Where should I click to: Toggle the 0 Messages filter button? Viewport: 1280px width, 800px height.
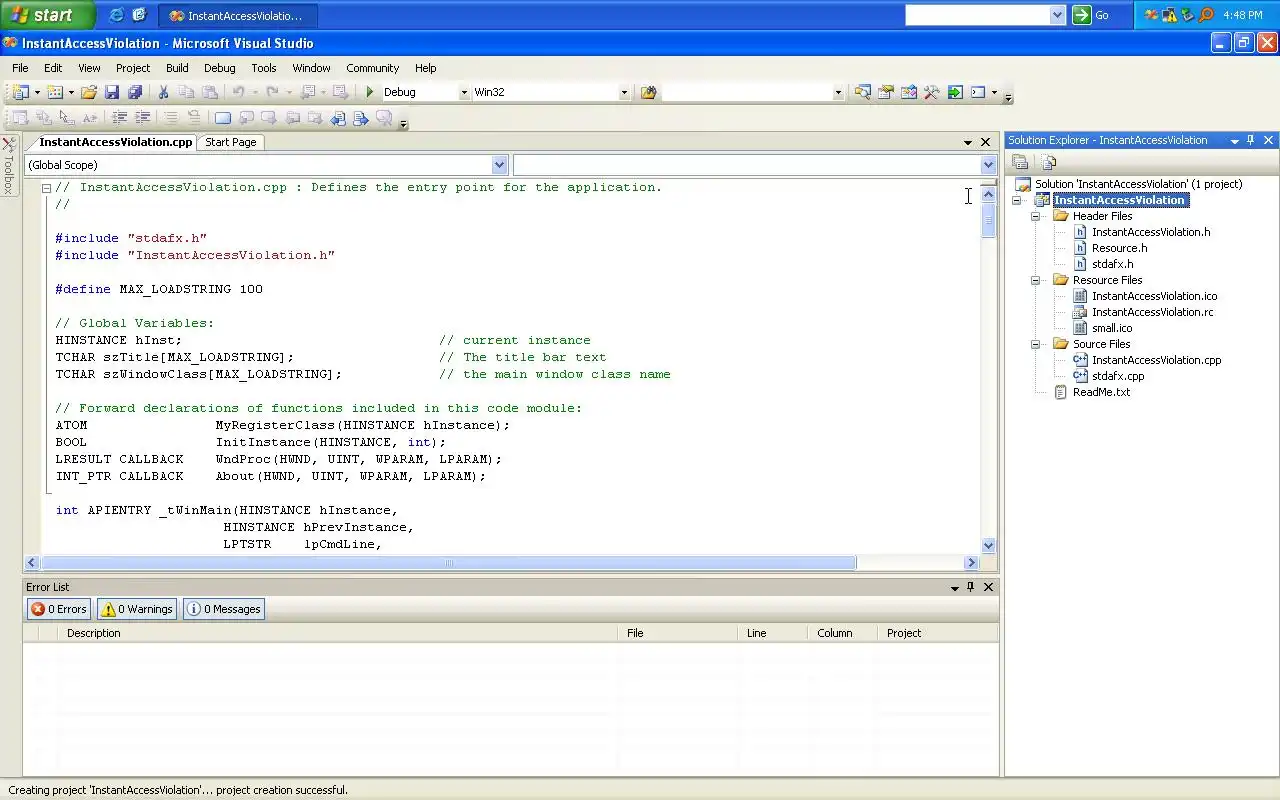tap(224, 609)
